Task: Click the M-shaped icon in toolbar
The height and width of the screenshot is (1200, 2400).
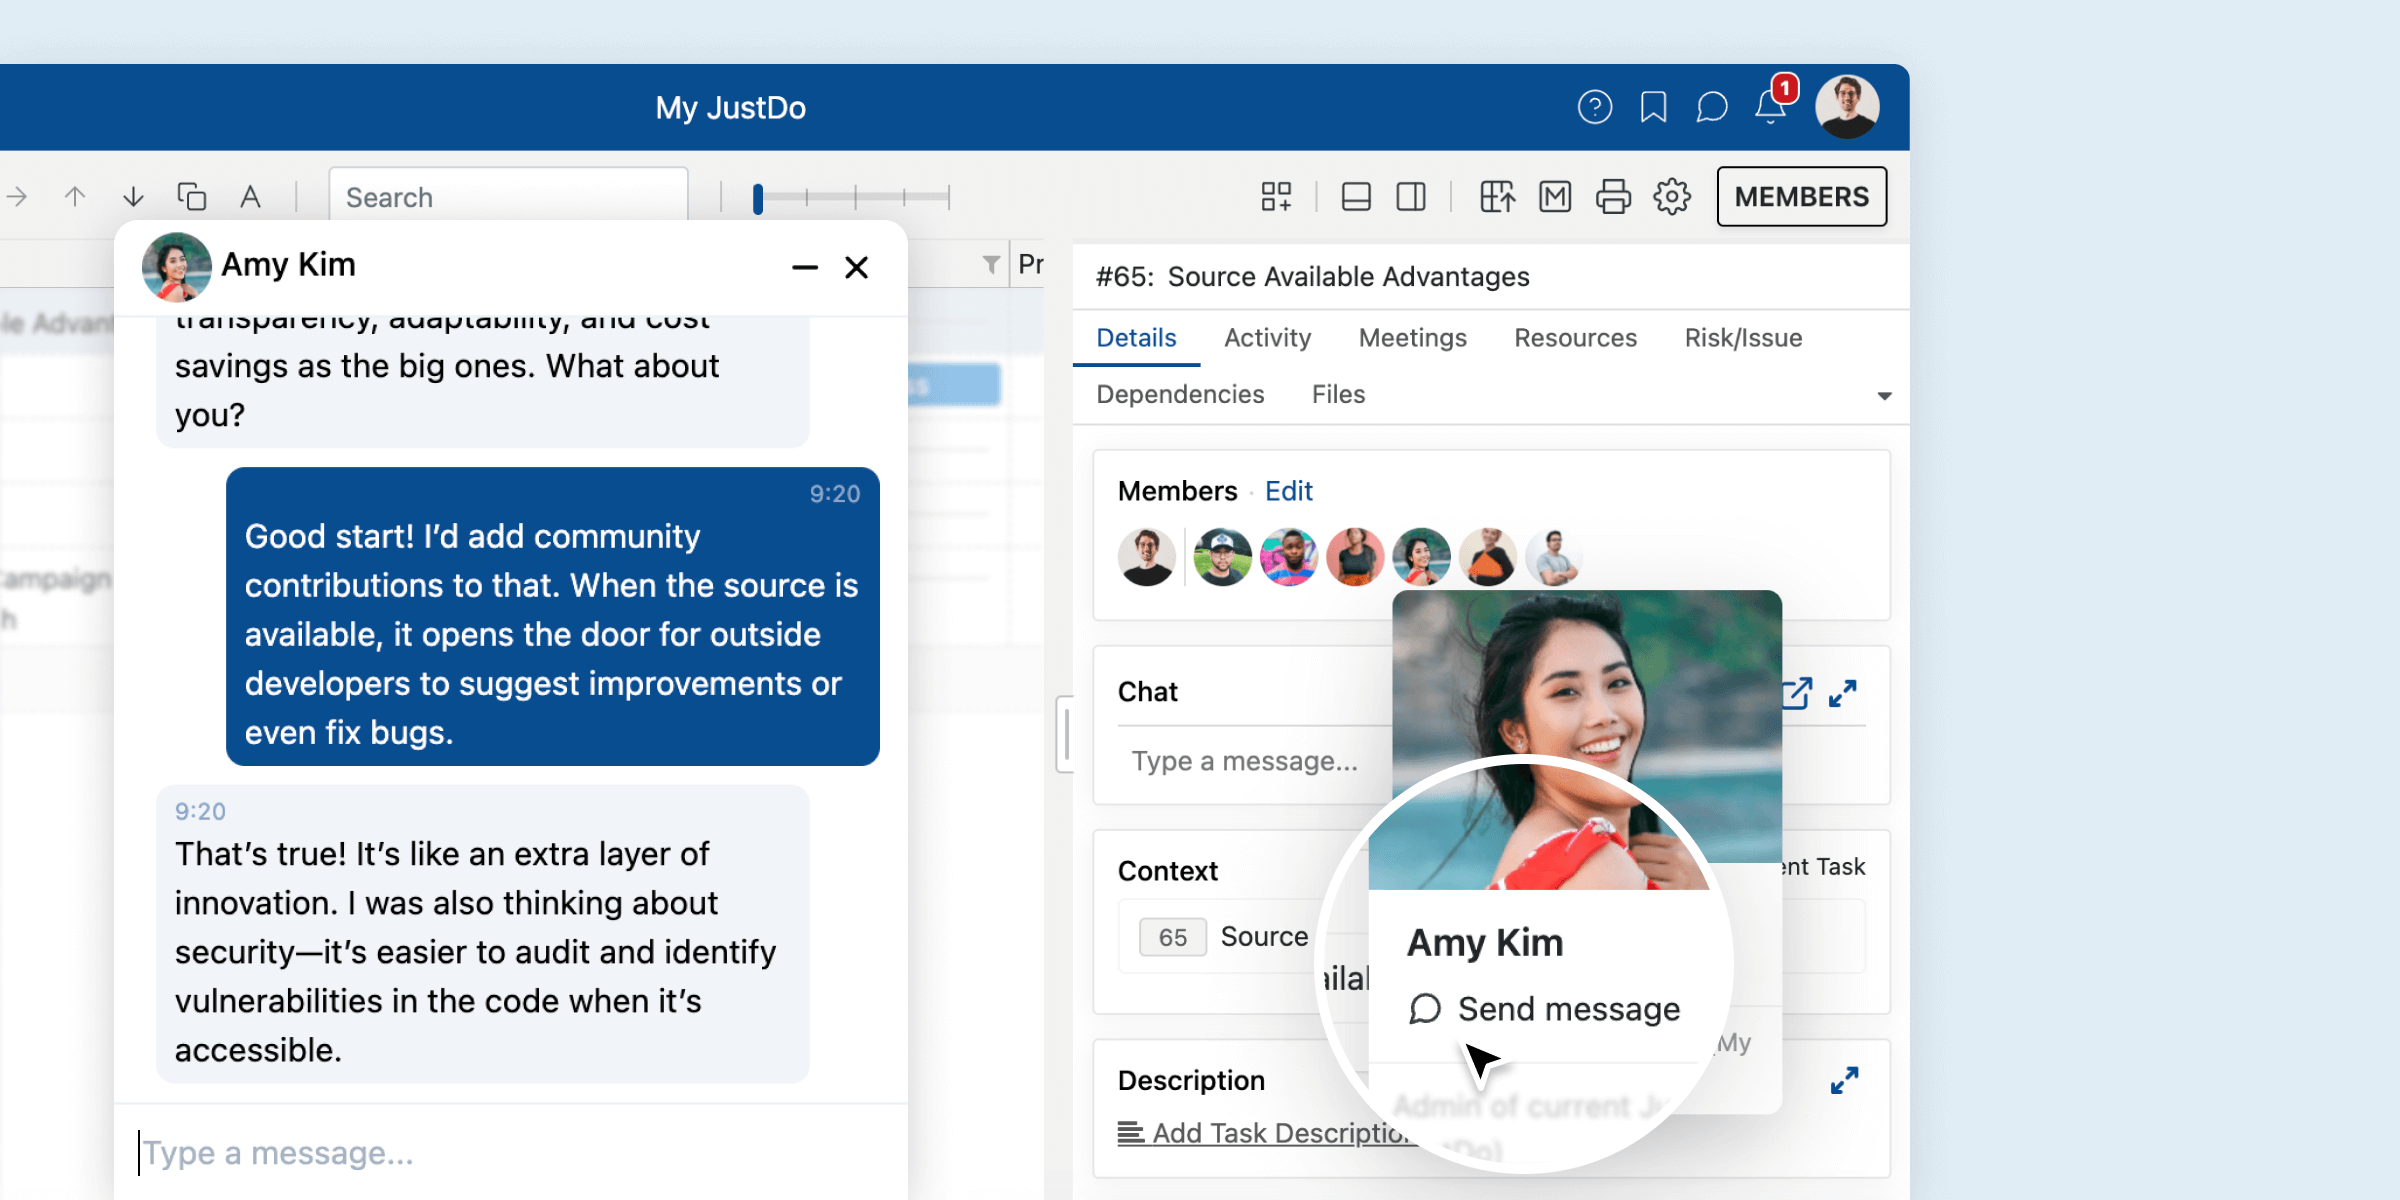Action: coord(1555,197)
